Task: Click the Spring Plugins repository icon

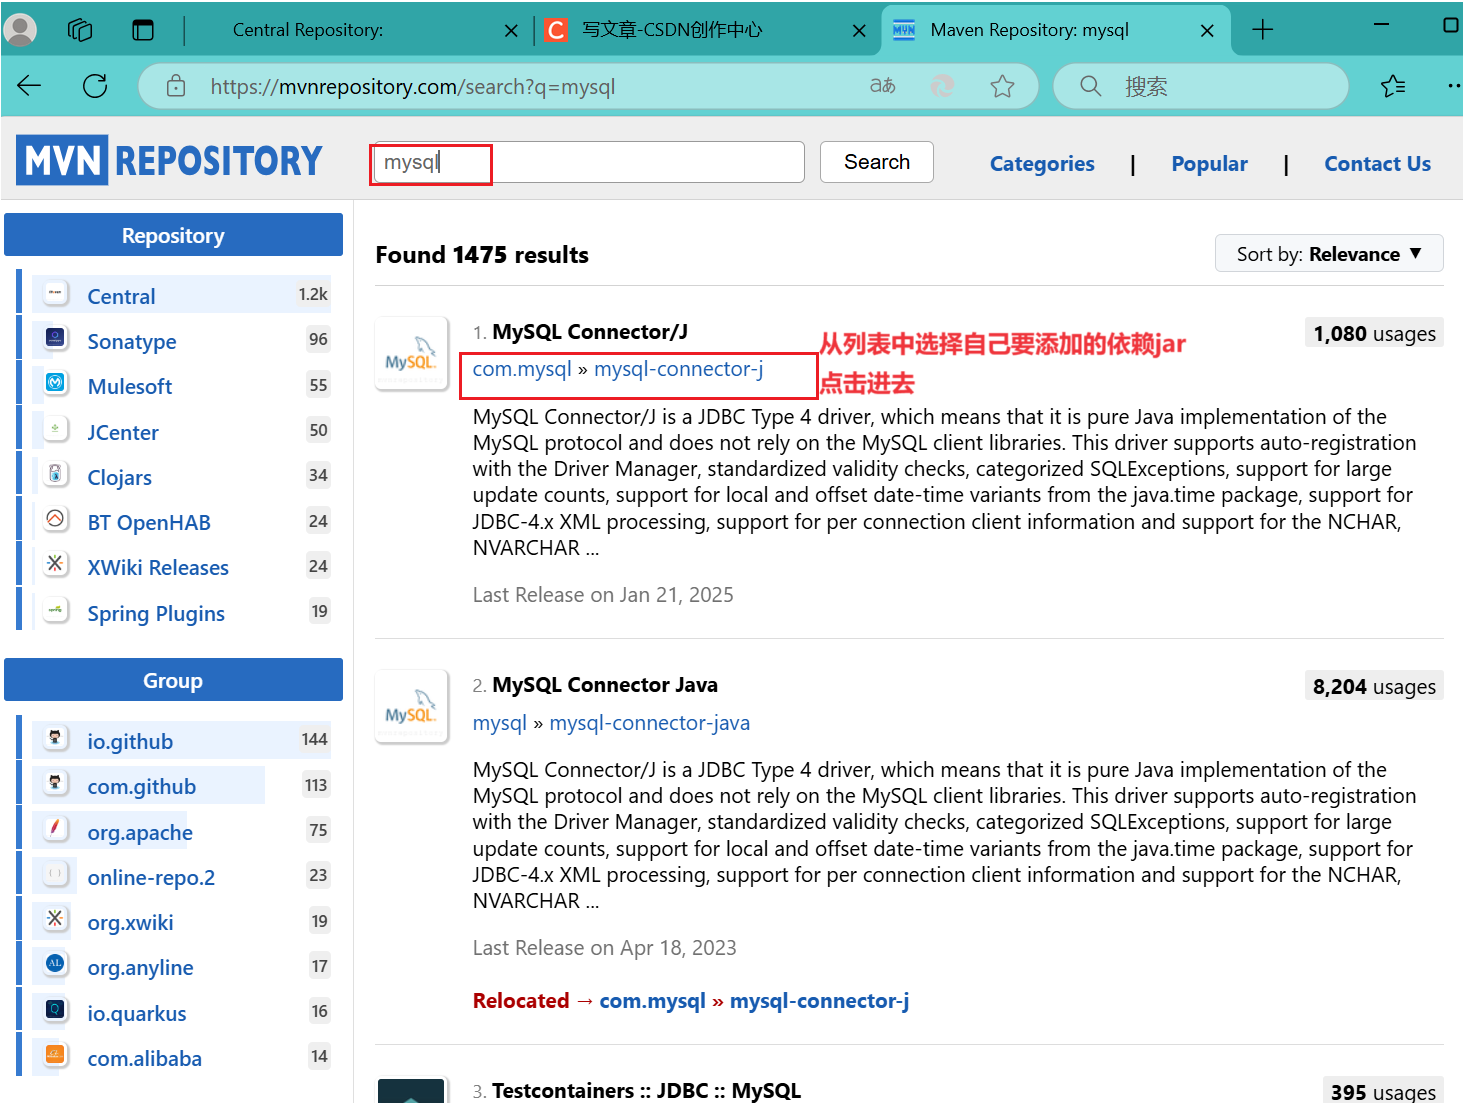Action: point(56,611)
